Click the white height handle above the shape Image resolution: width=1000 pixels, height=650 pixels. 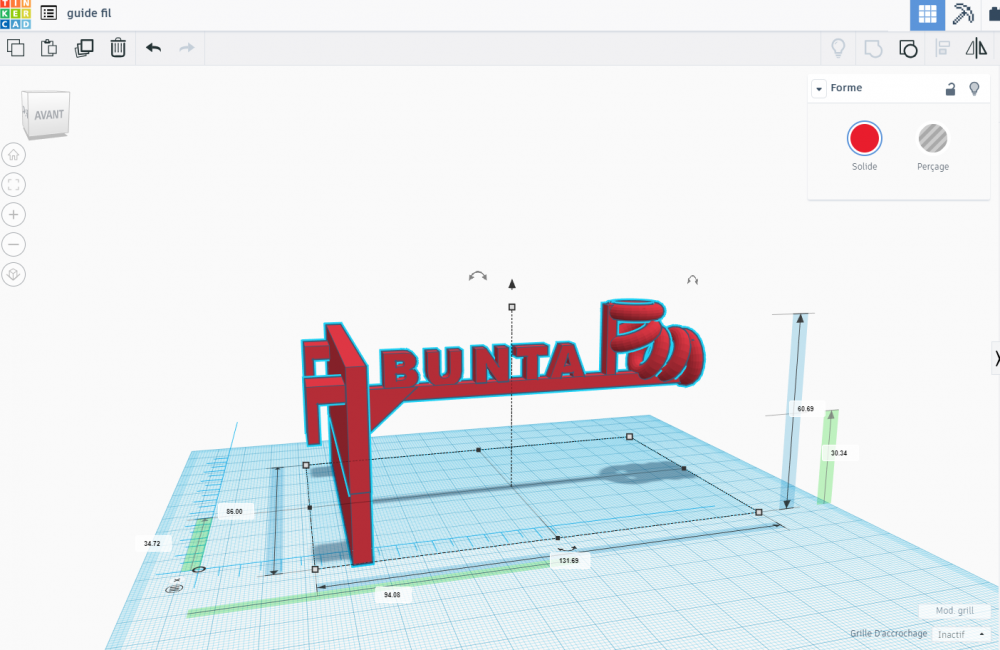pyautogui.click(x=511, y=307)
